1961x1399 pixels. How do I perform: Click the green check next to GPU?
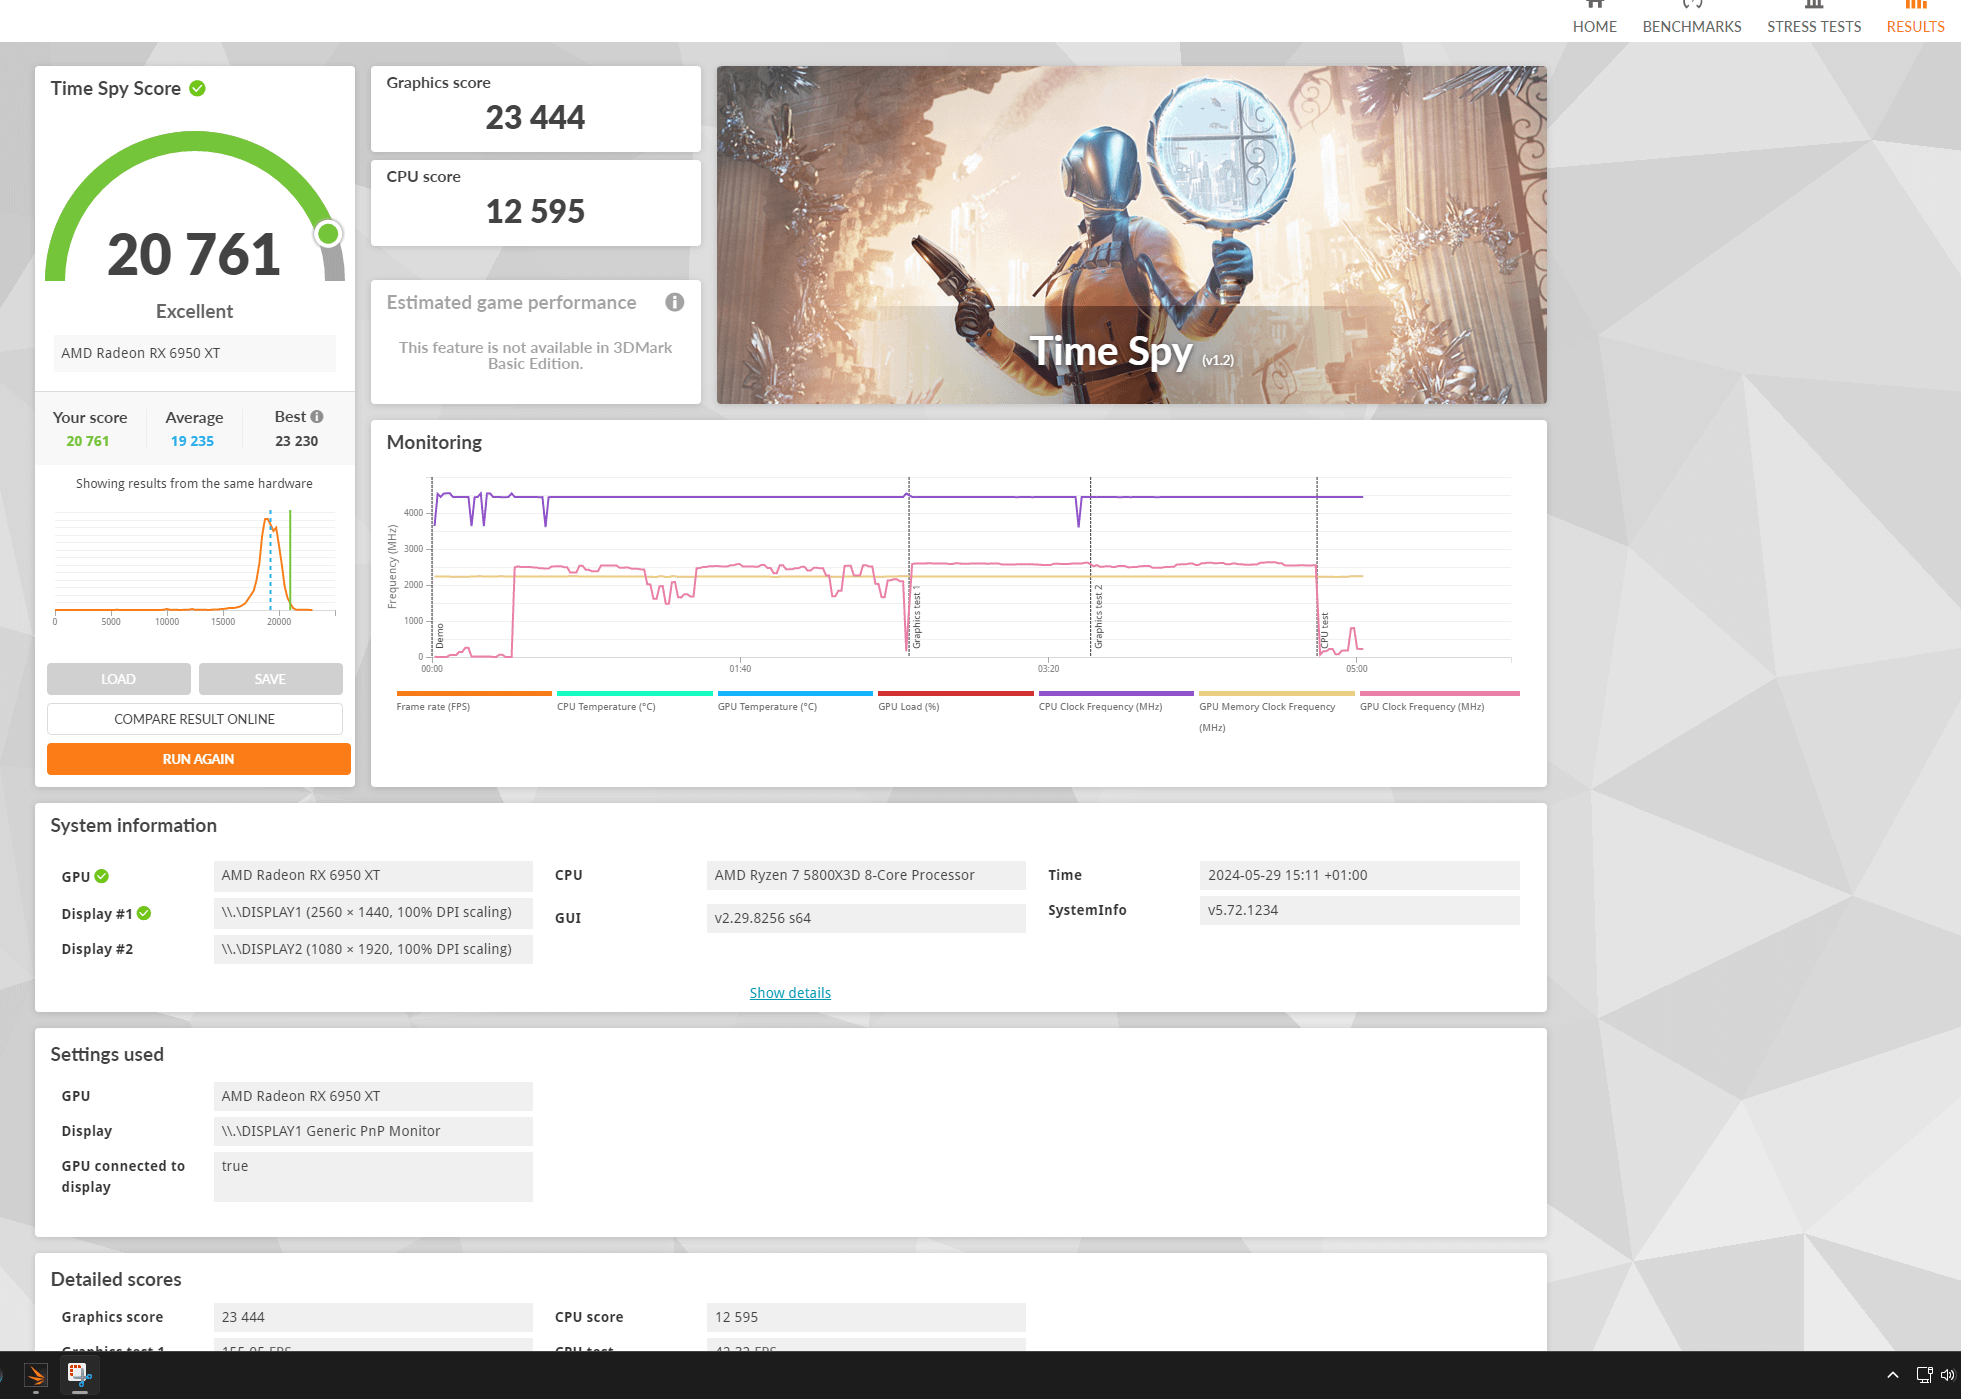(x=102, y=876)
